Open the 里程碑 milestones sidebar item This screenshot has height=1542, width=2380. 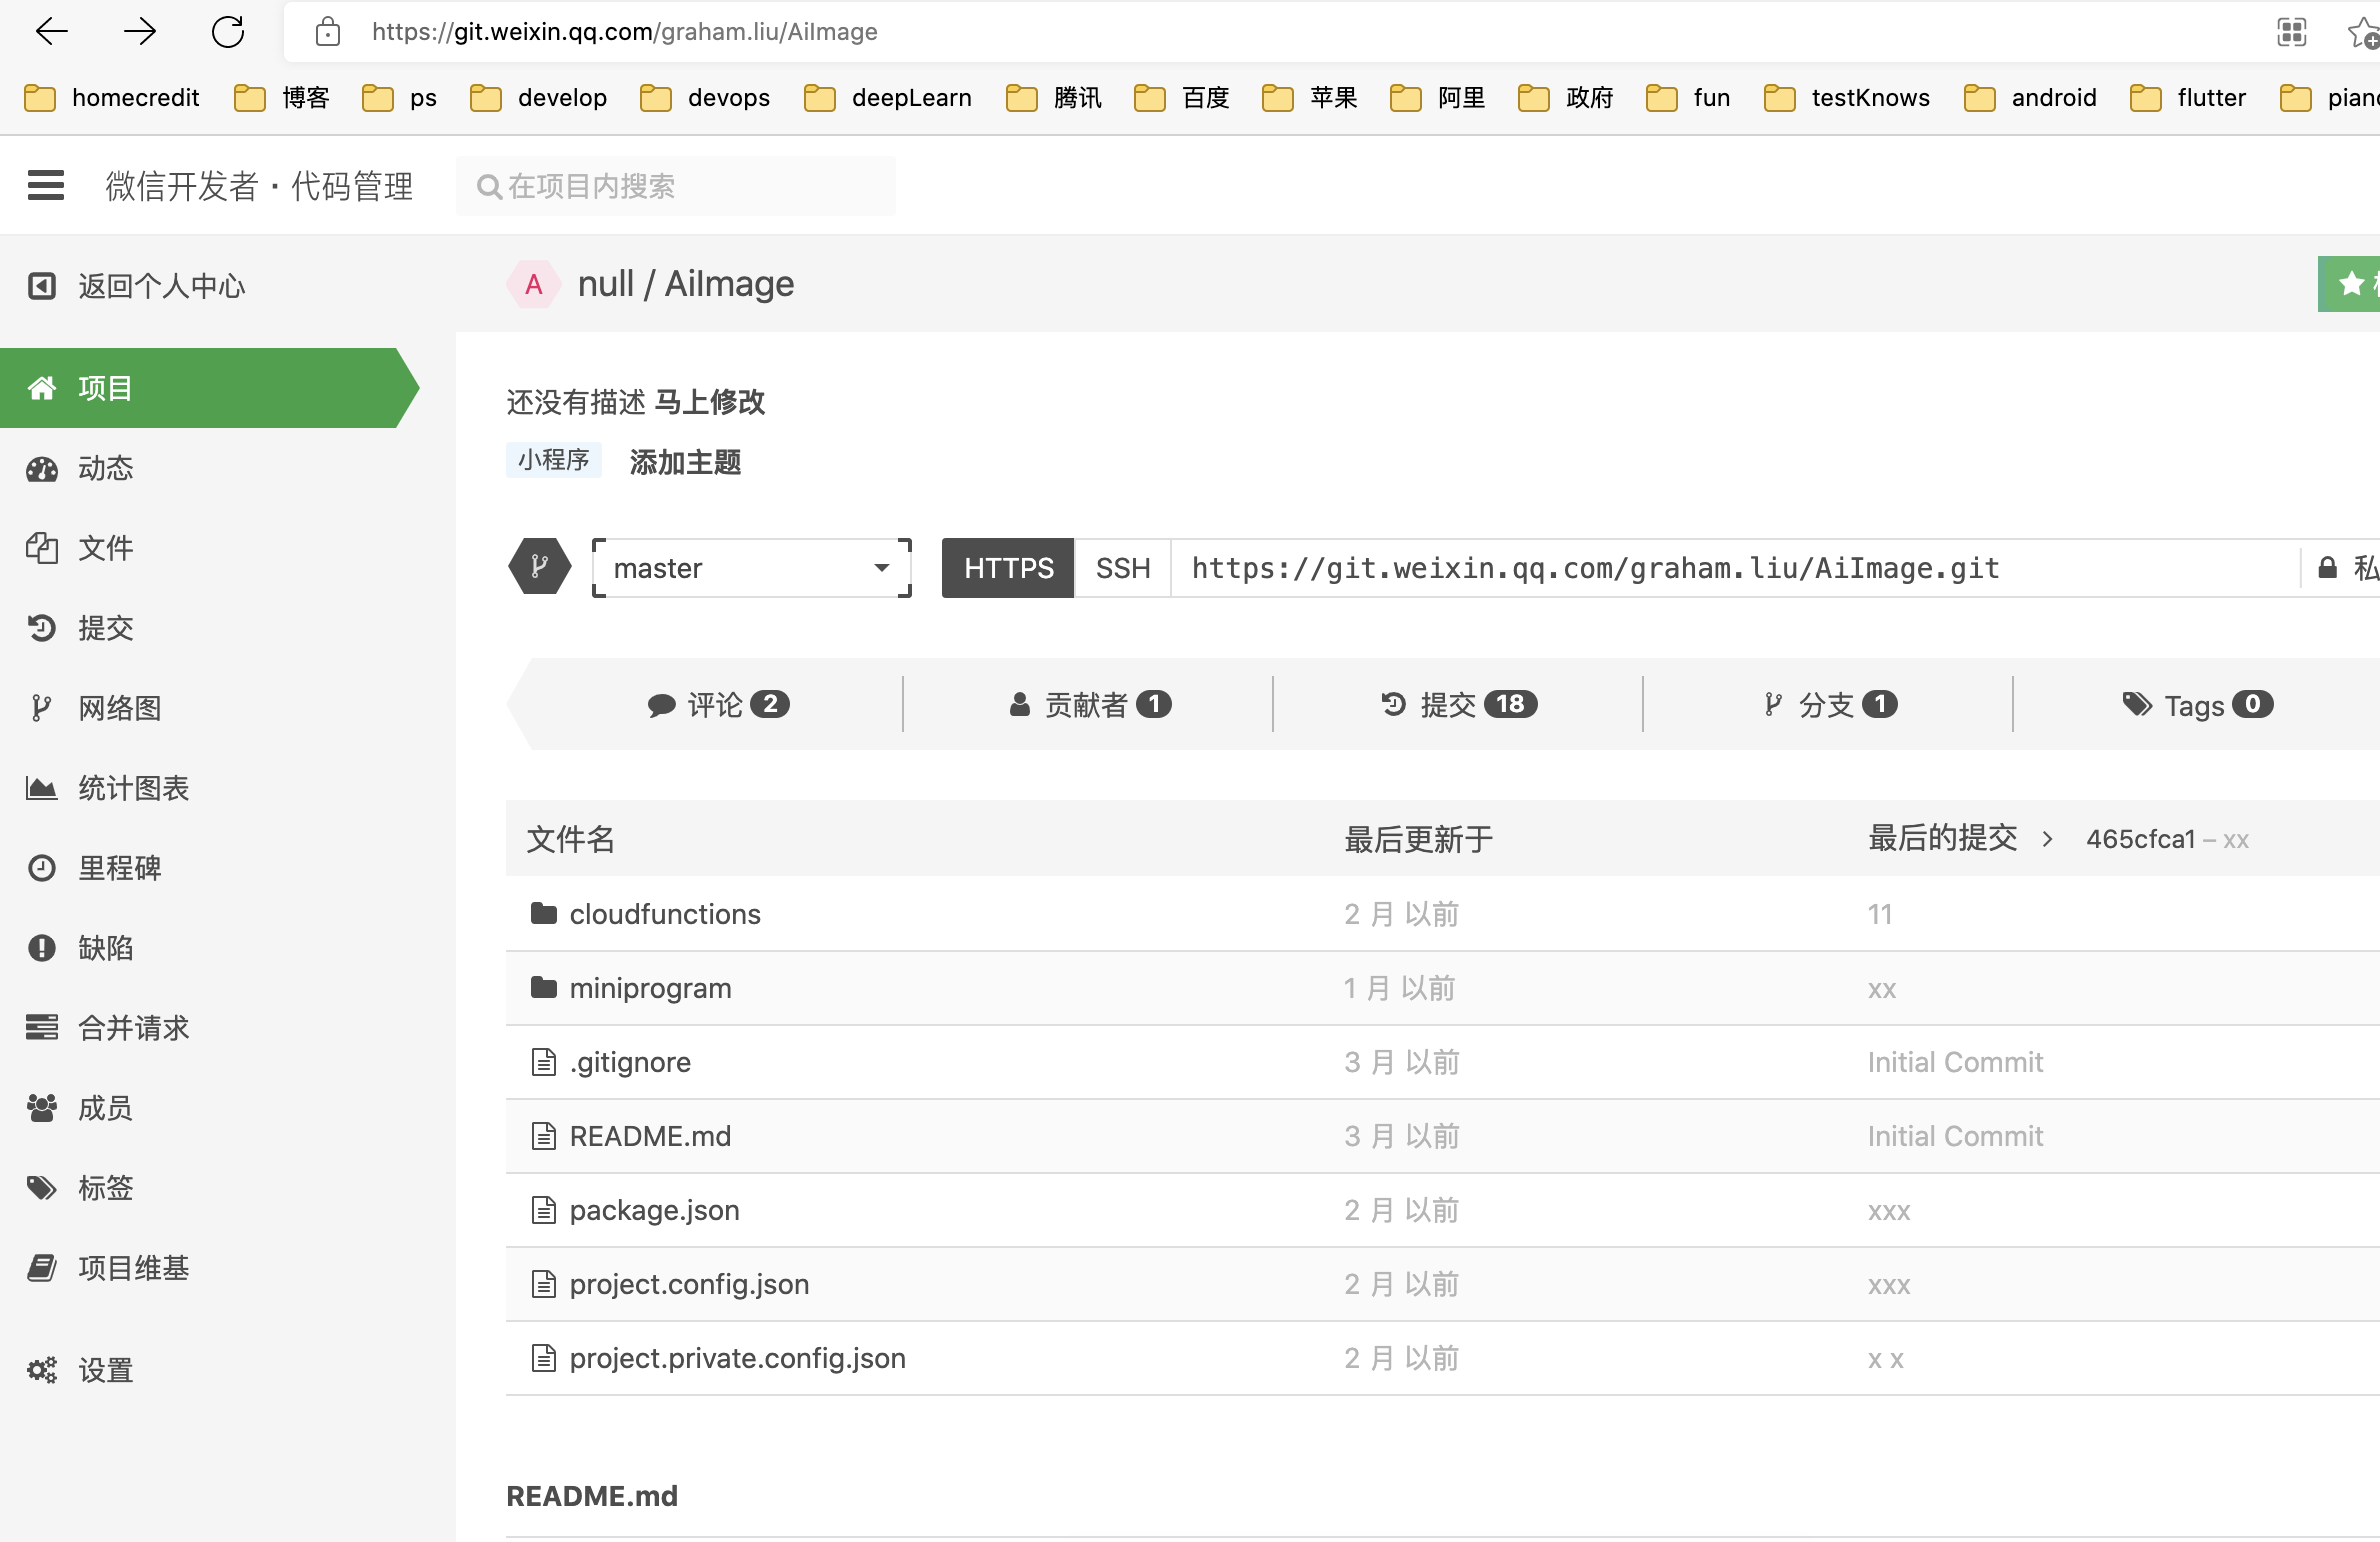(119, 868)
